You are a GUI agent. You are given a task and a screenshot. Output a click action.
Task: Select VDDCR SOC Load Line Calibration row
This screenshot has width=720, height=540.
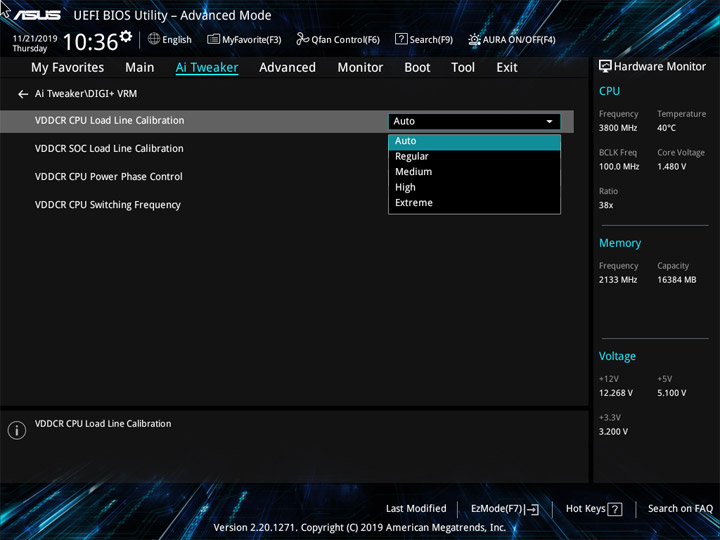(109, 149)
